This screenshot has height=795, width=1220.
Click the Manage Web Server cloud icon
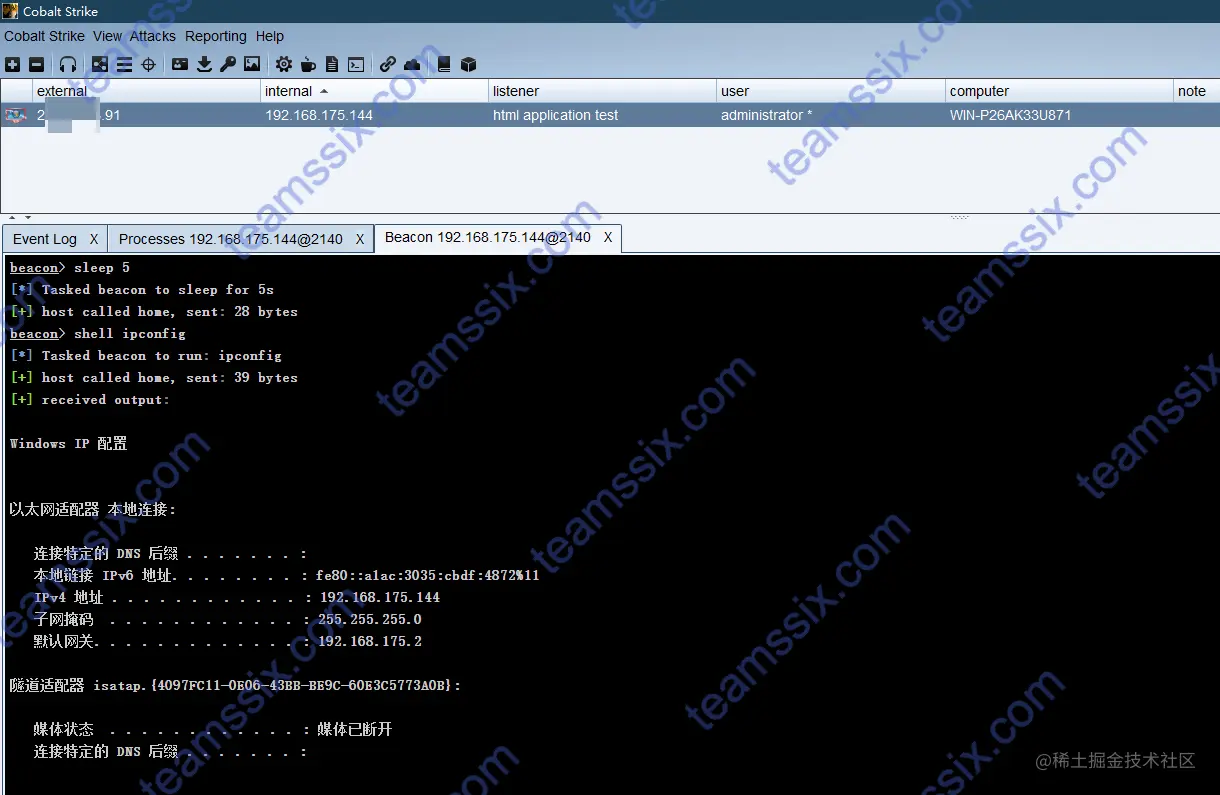click(x=412, y=64)
